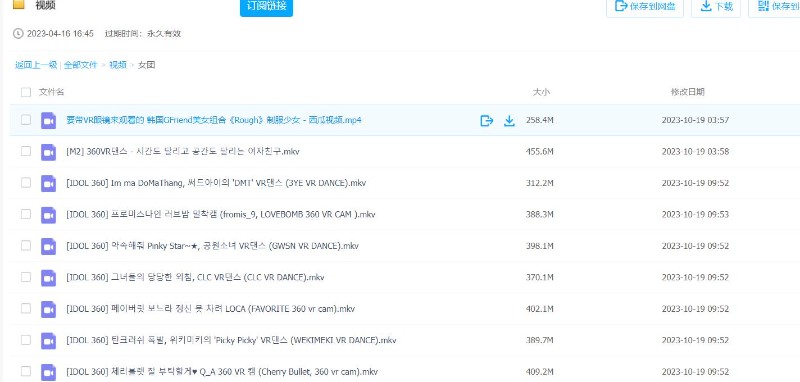Viewport: 800px width, 382px height.
Task: Toggle the select-all checkbox beside 文件名
Action: click(26, 92)
